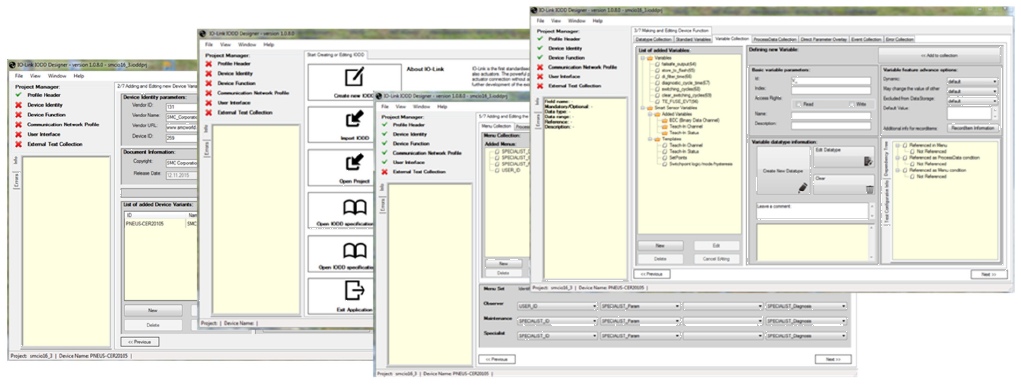This screenshot has height=388, width=1021.
Task: Click the Create new IODD pencil icon
Action: tap(354, 77)
